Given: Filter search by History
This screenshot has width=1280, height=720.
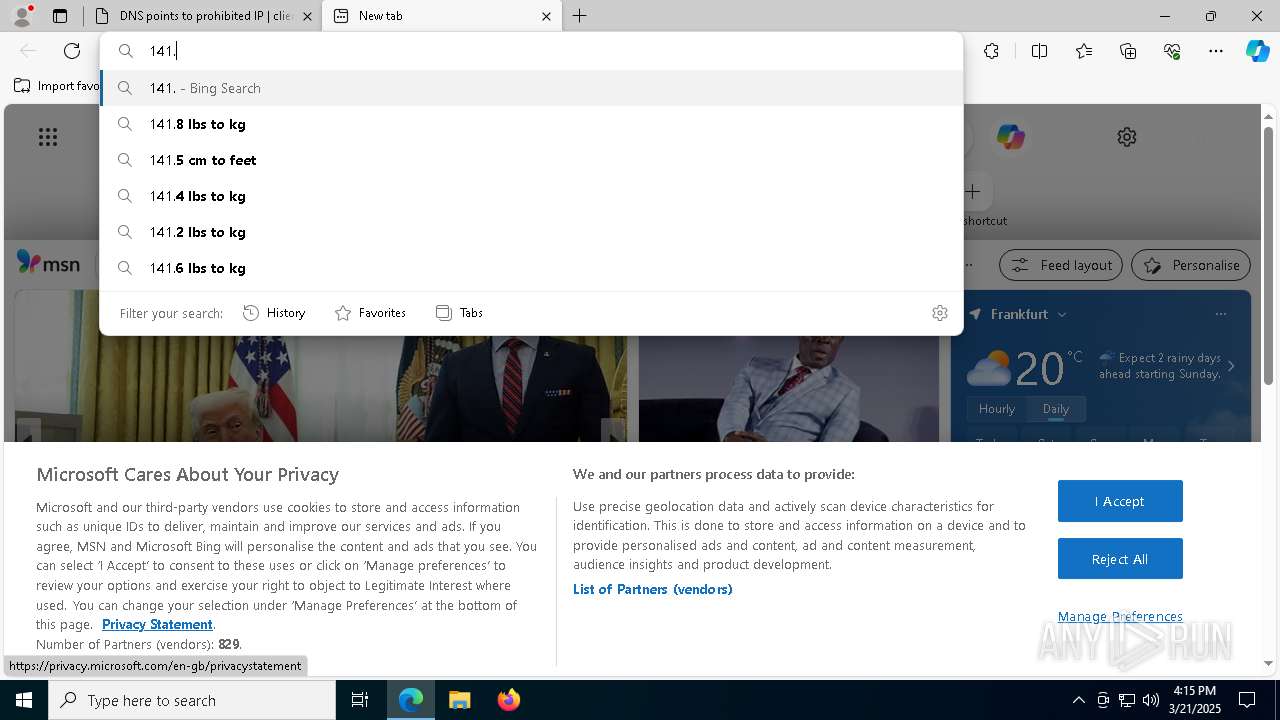Looking at the screenshot, I should click(274, 313).
